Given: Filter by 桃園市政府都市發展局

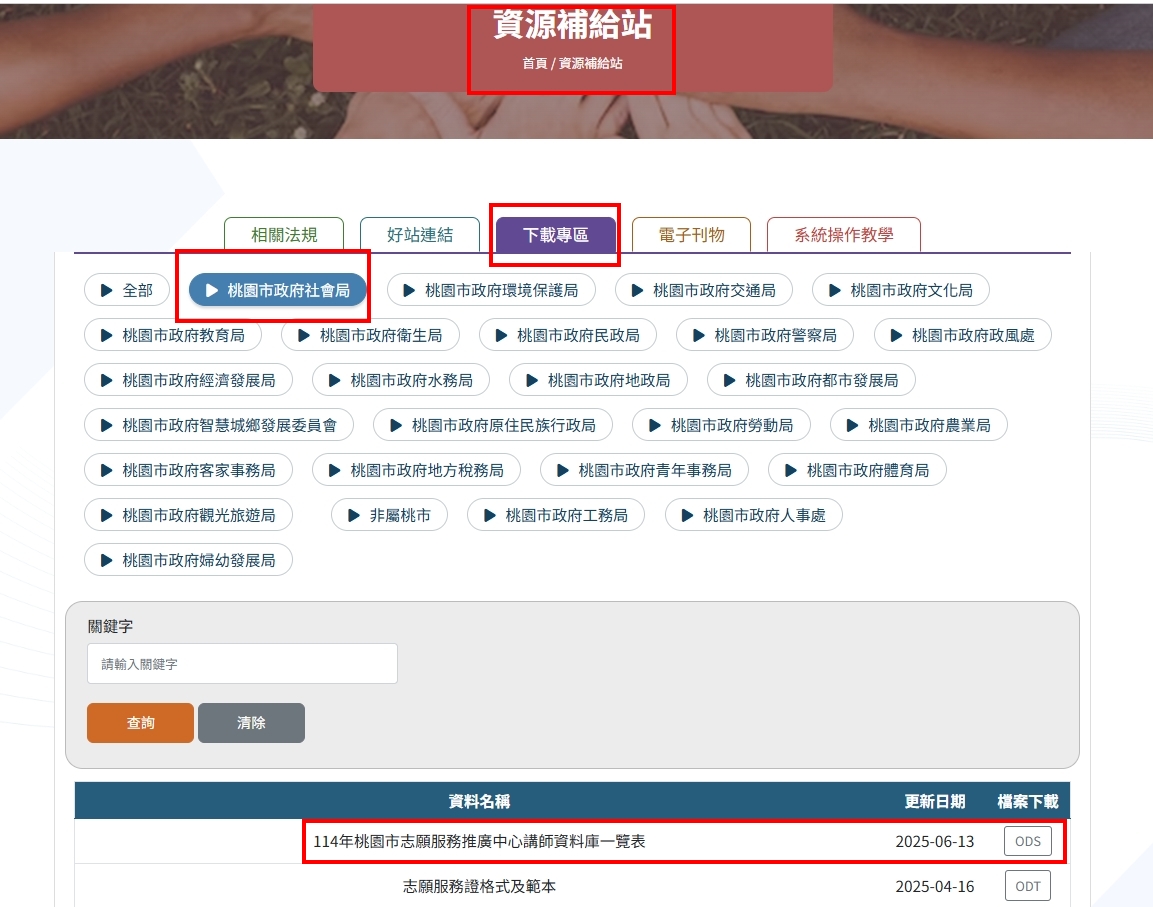Looking at the screenshot, I should pyautogui.click(x=811, y=380).
